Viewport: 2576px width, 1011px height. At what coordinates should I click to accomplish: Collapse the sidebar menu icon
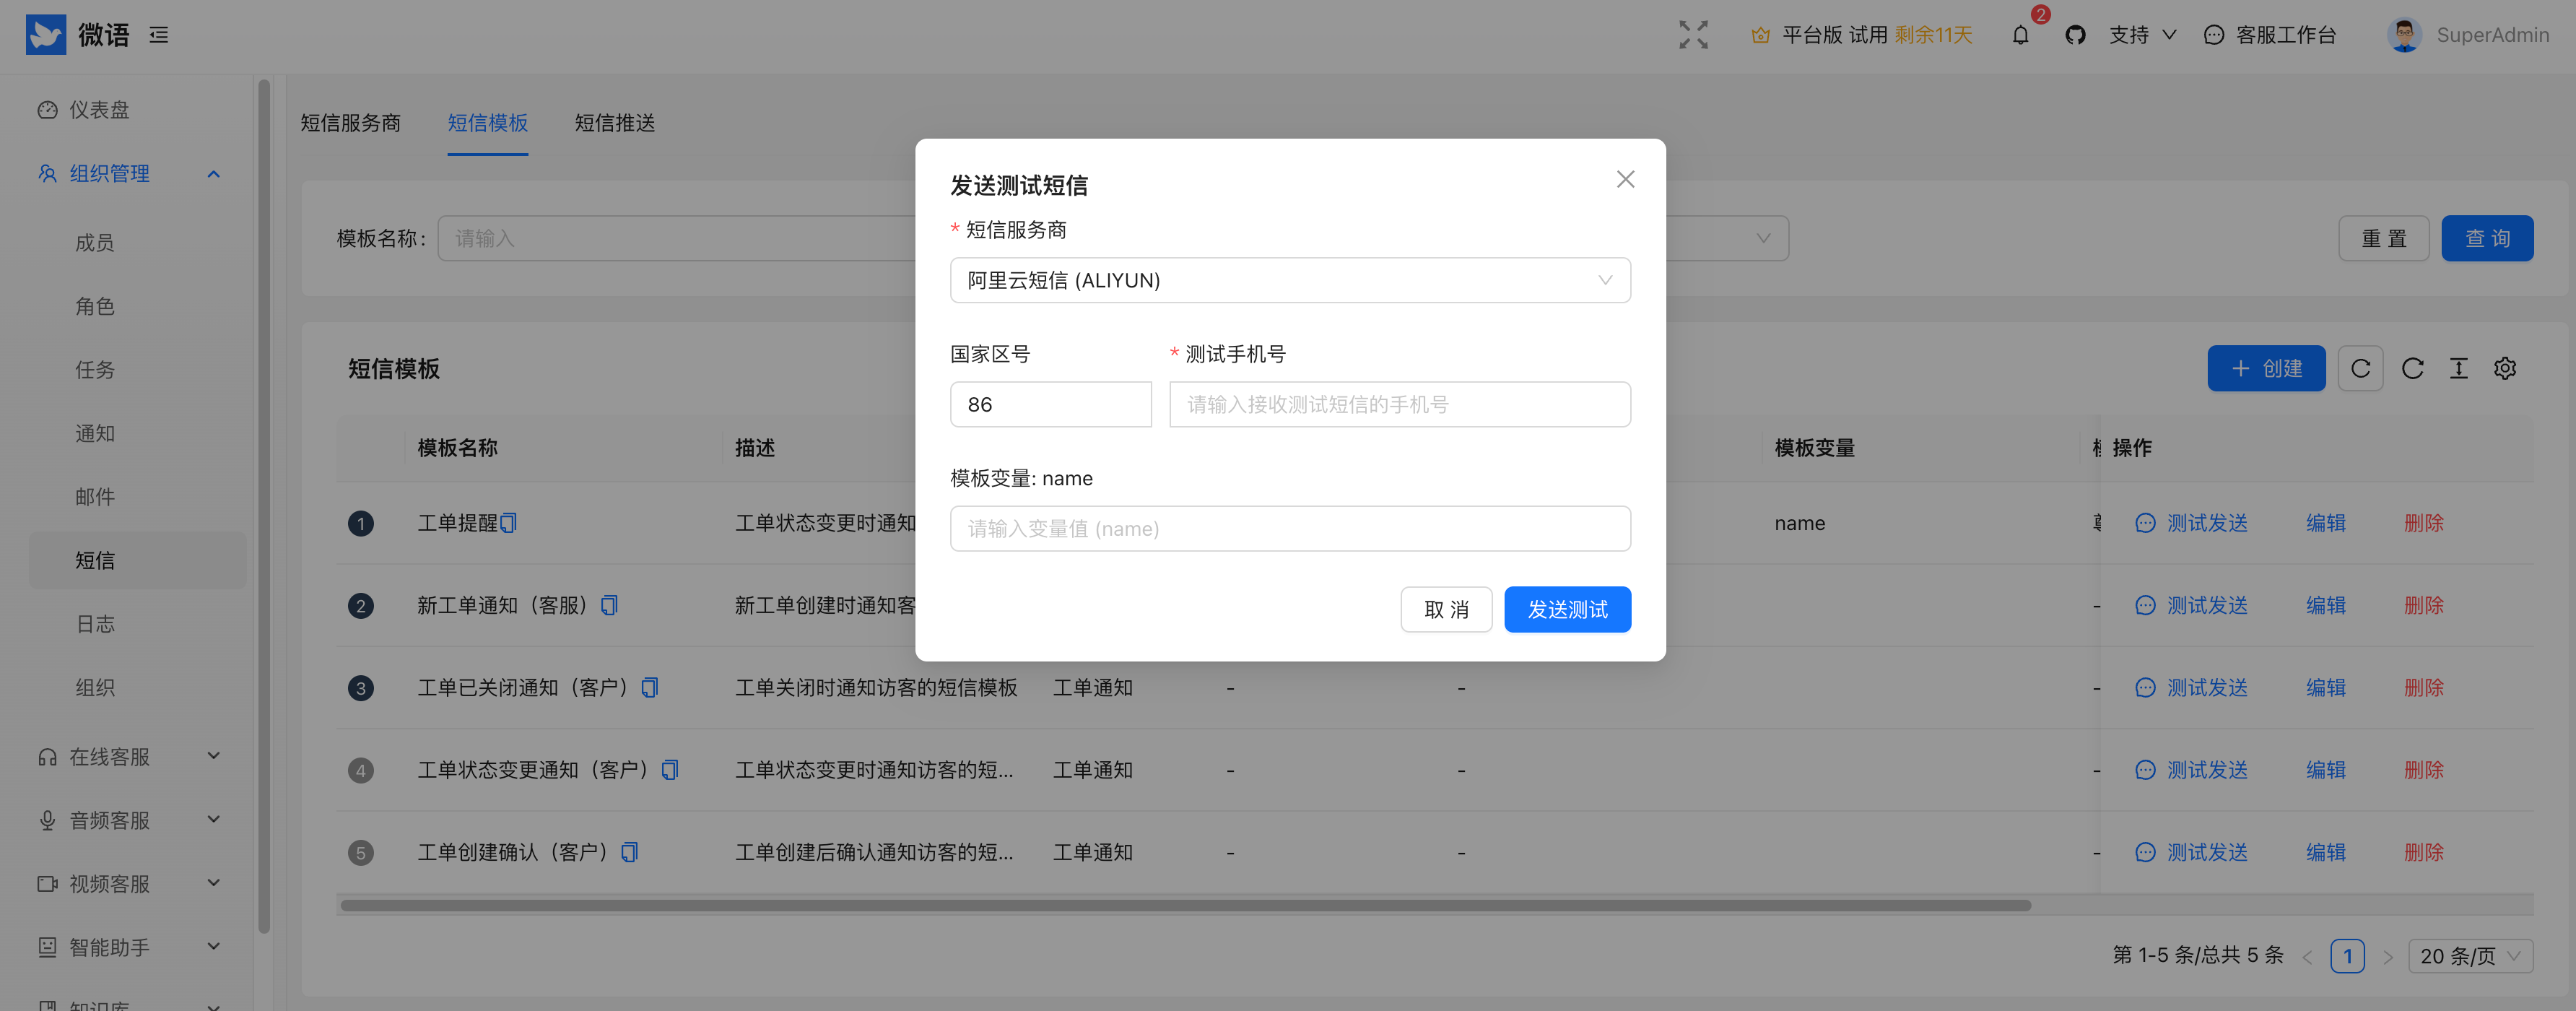pyautogui.click(x=159, y=35)
